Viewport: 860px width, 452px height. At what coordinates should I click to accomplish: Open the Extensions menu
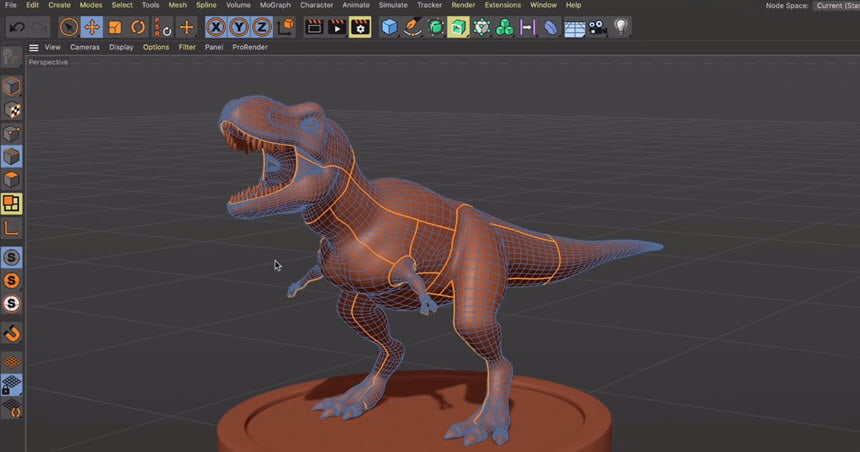503,5
